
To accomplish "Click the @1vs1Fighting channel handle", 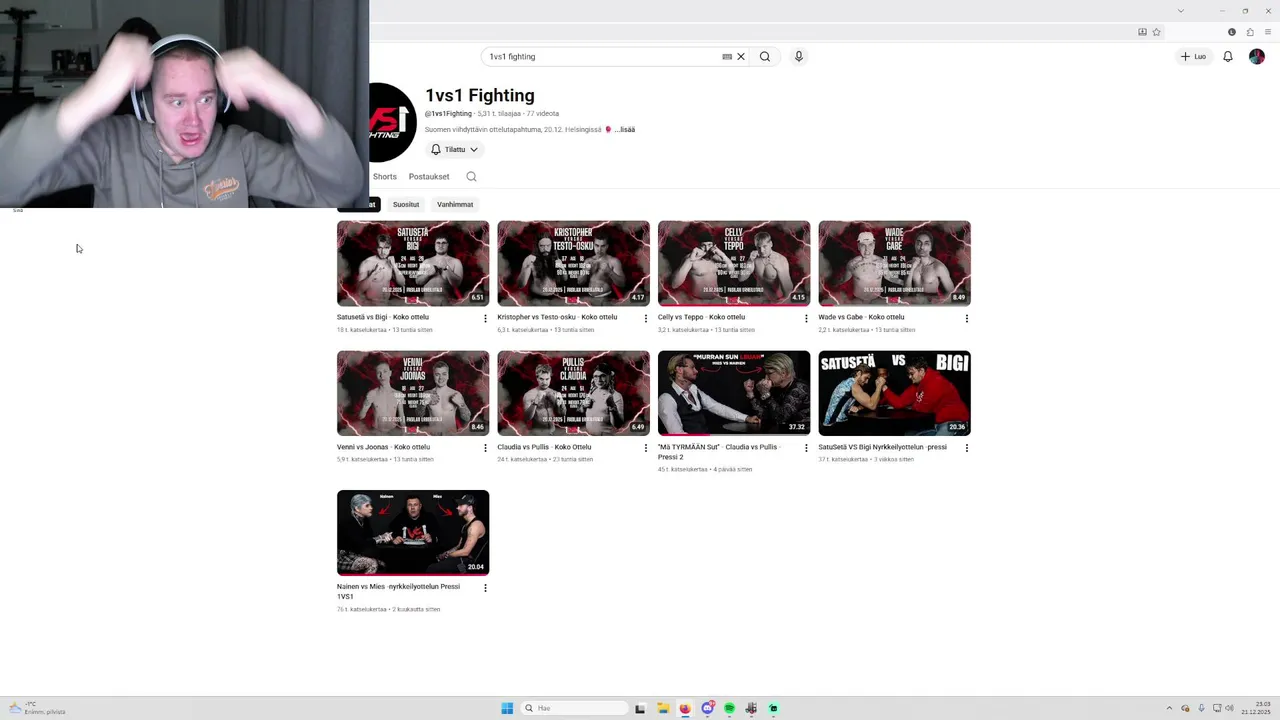I will tap(448, 114).
